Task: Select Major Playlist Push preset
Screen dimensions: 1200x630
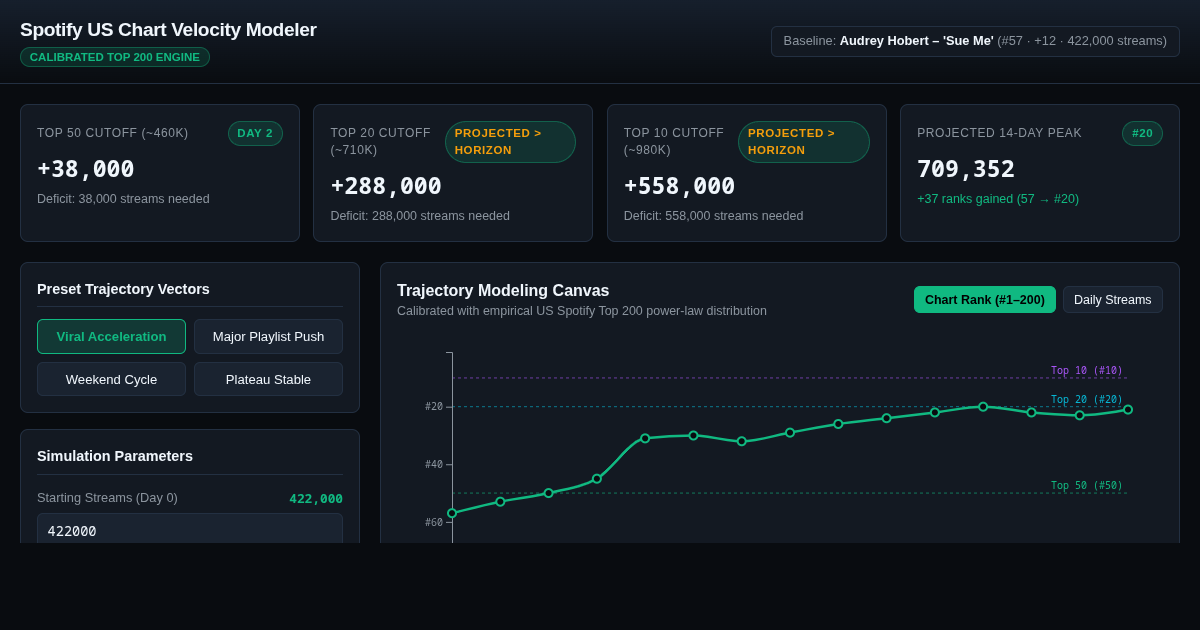Action: pyautogui.click(x=268, y=336)
